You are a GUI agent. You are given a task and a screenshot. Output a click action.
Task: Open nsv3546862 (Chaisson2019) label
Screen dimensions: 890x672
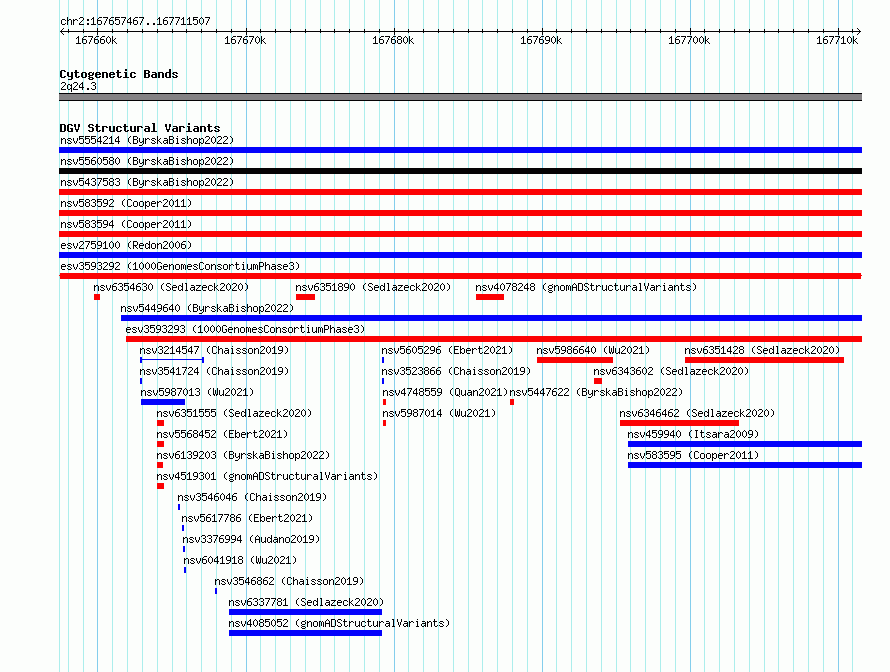coord(289,581)
